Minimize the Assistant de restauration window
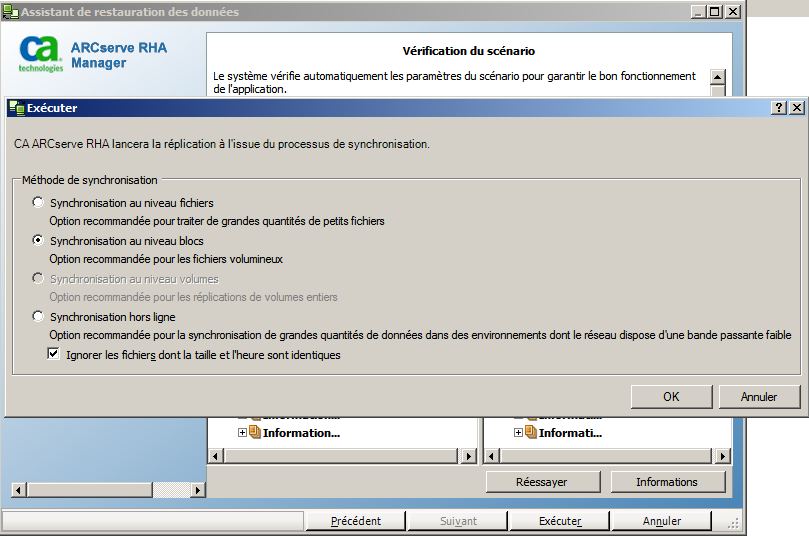809x537 pixels. click(698, 11)
